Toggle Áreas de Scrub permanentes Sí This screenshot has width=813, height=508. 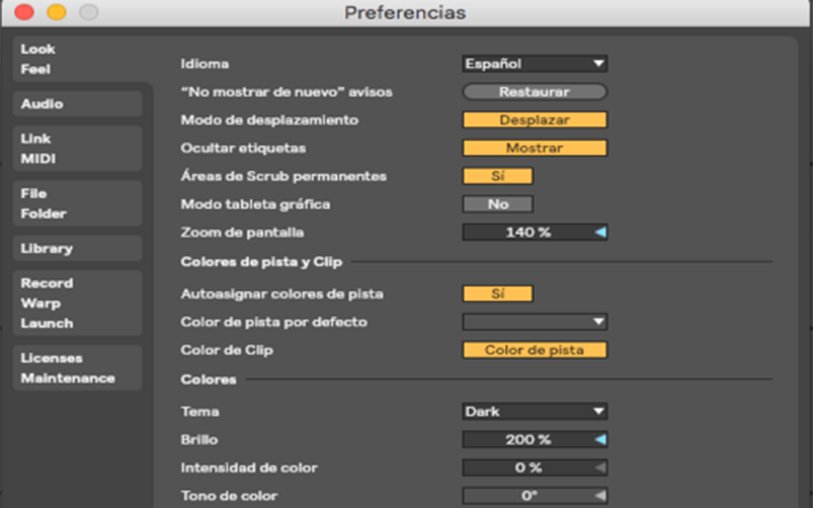click(497, 176)
